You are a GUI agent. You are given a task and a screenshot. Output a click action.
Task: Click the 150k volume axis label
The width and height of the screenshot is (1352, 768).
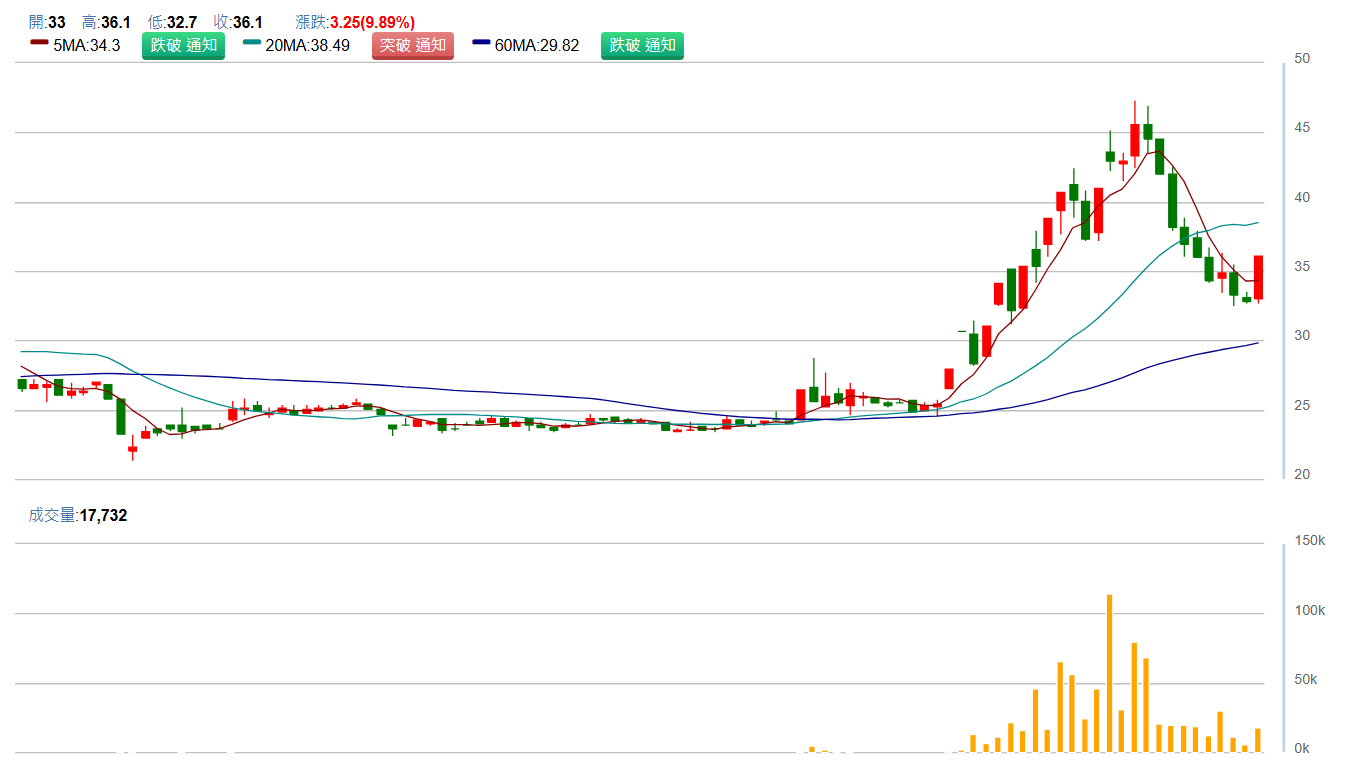click(x=1309, y=541)
